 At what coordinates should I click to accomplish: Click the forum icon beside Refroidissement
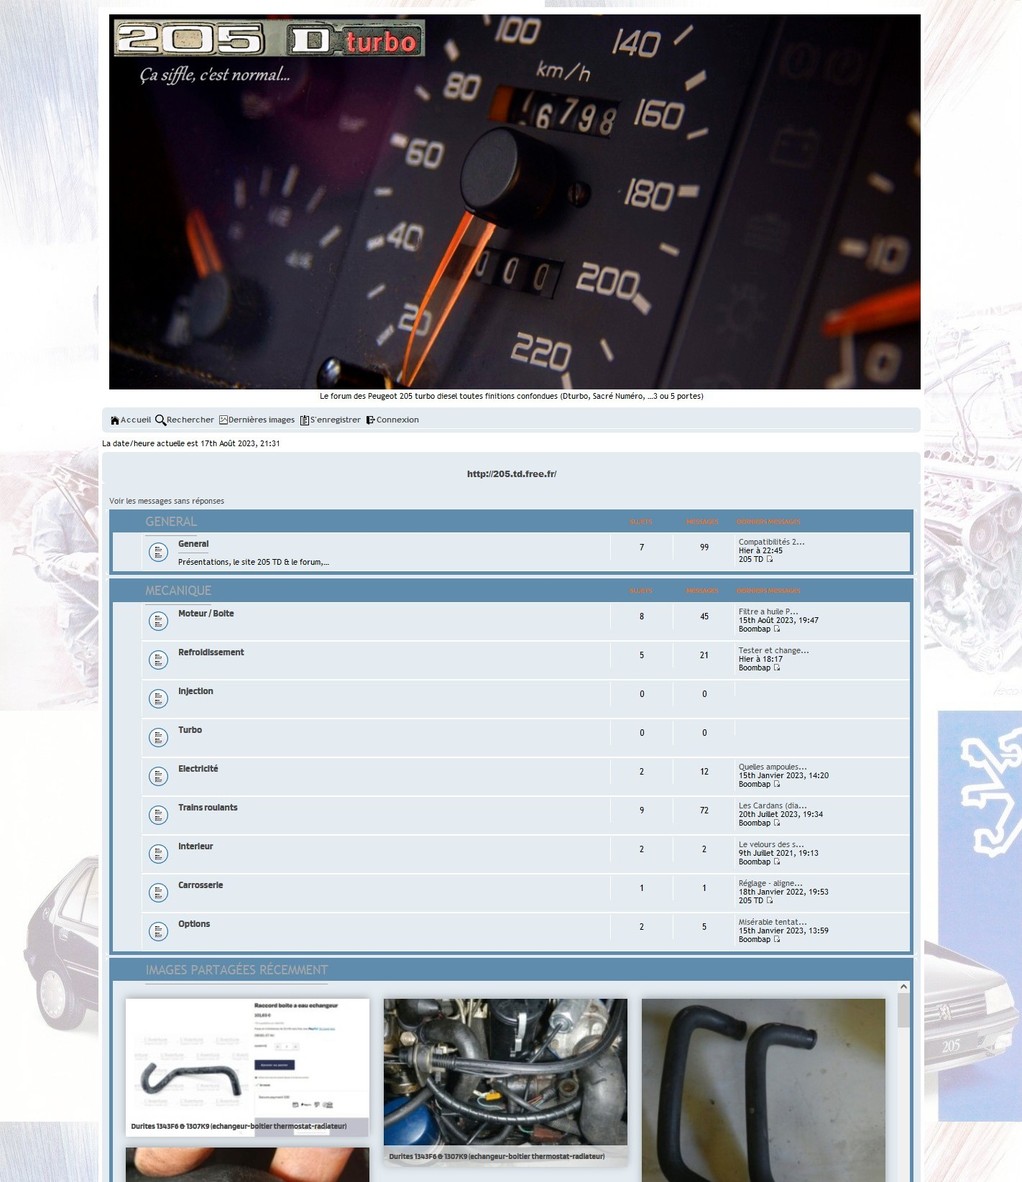tap(158, 660)
